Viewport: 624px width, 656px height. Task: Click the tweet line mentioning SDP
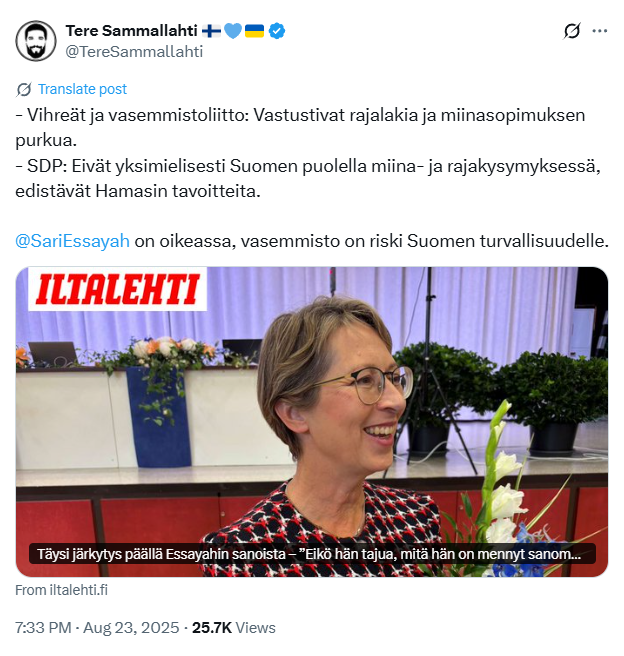[x=308, y=179]
